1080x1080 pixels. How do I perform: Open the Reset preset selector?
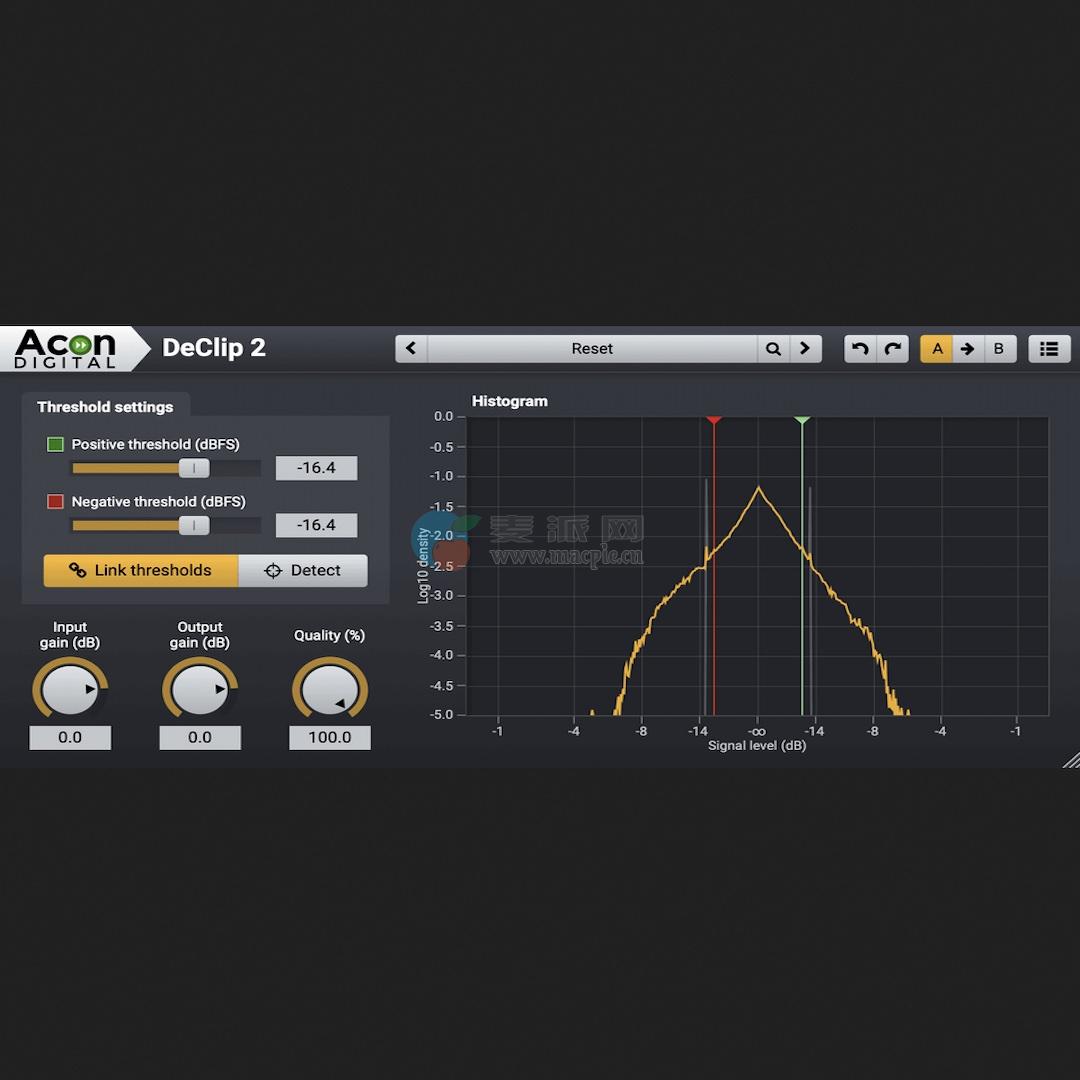[592, 348]
